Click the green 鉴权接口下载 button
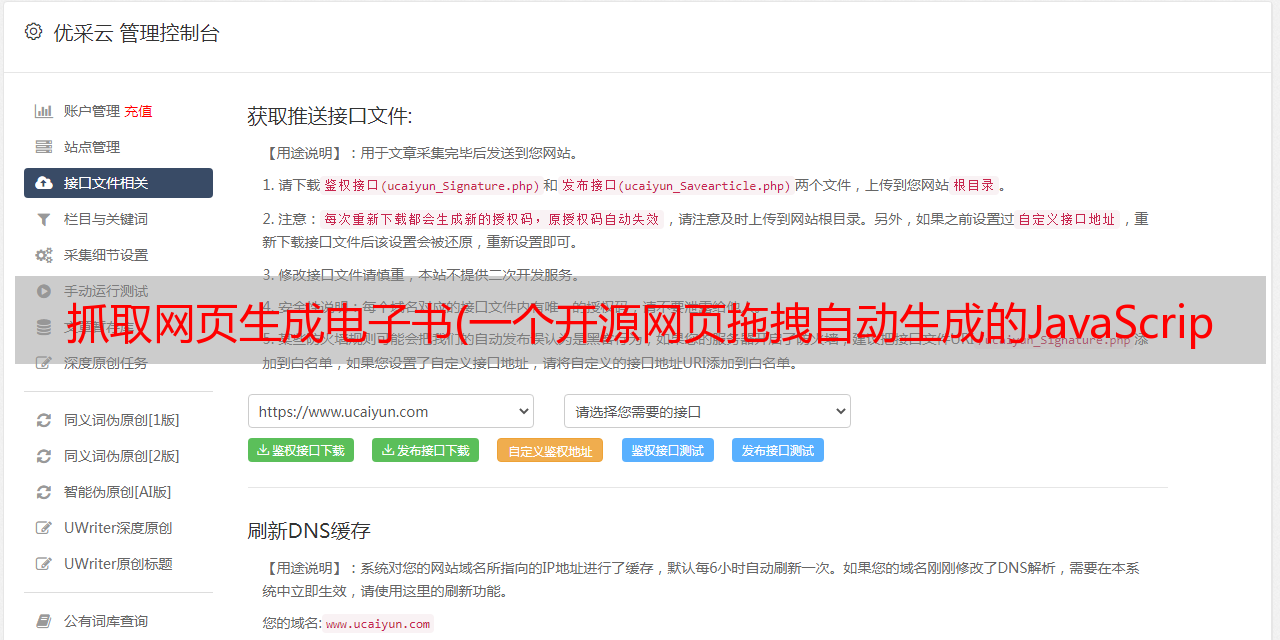This screenshot has height=640, width=1280. point(301,450)
